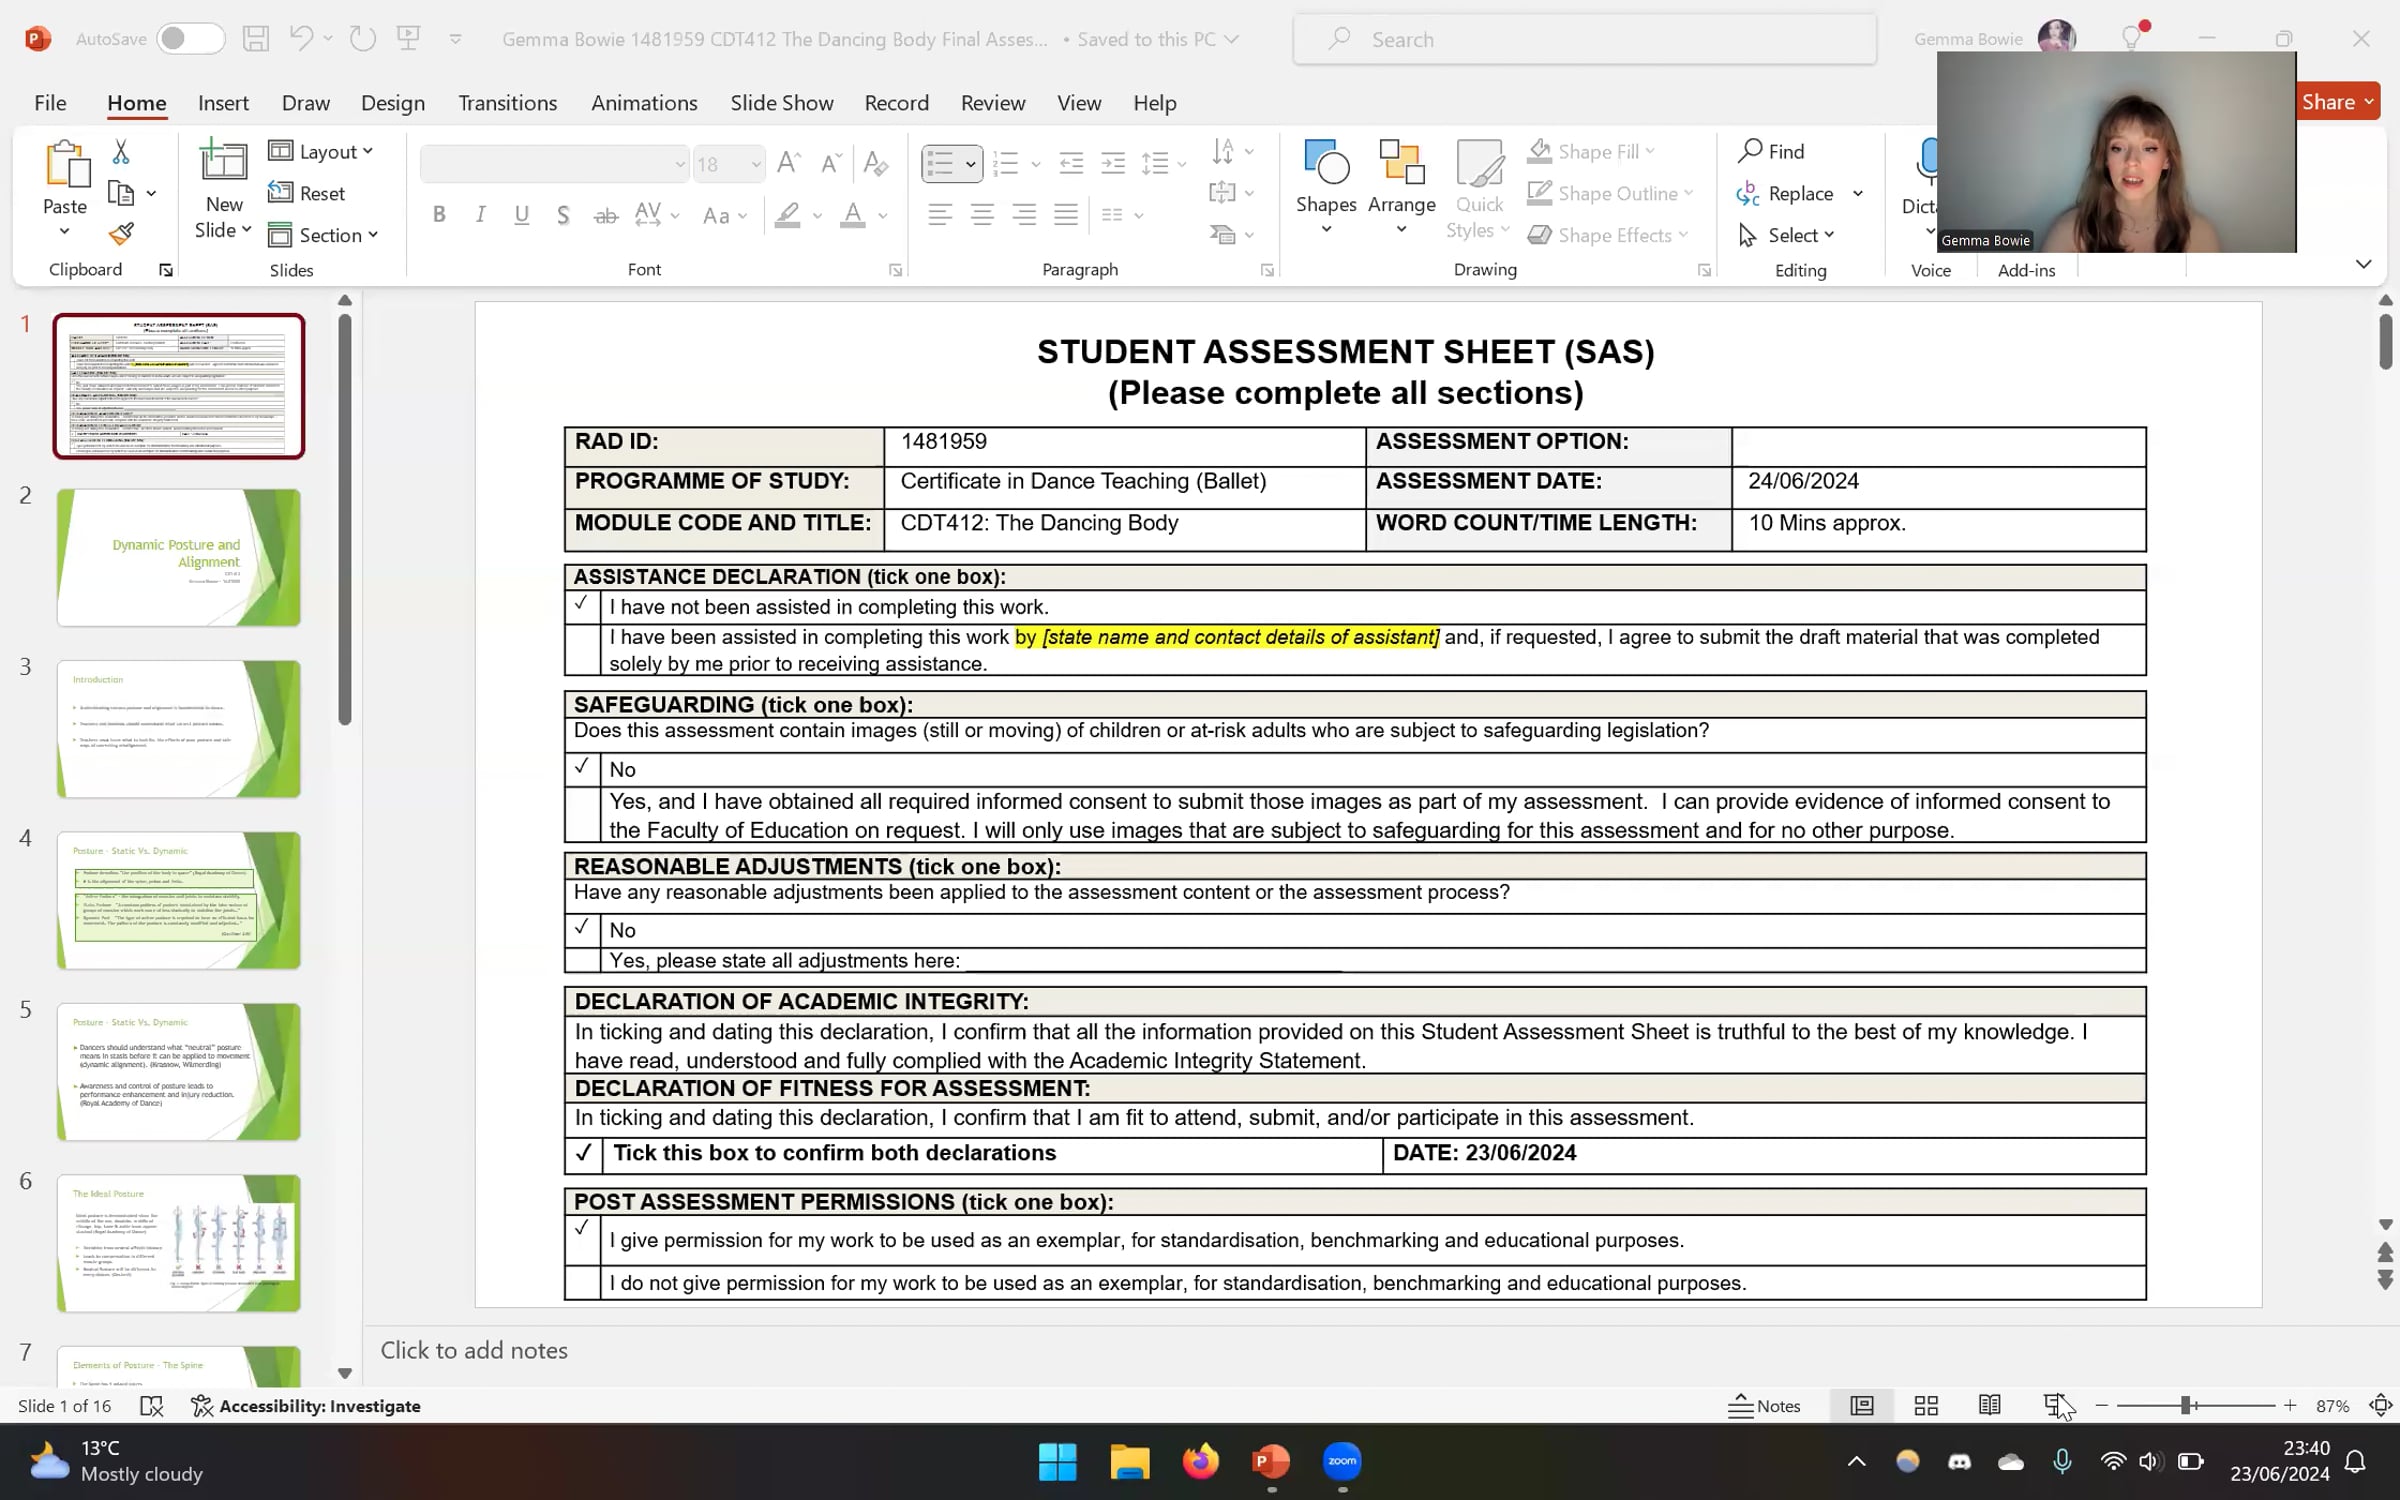The image size is (2400, 1500).
Task: Toggle the AutoSave switch
Action: coord(189,38)
